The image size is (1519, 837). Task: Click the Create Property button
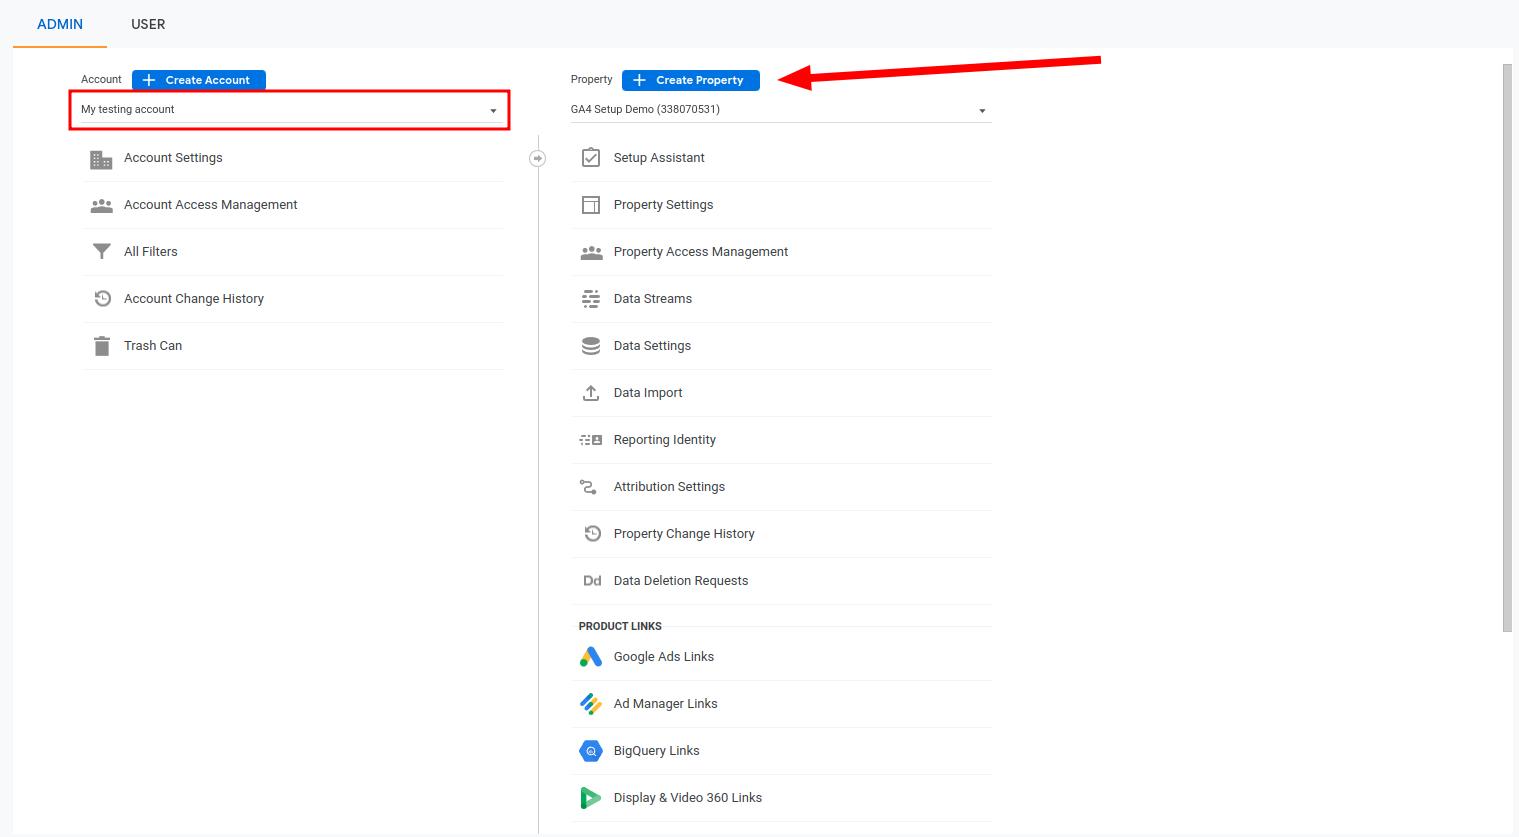tap(690, 80)
